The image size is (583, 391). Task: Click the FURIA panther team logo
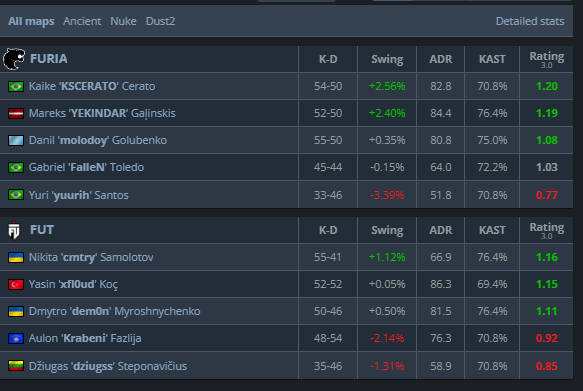point(14,59)
